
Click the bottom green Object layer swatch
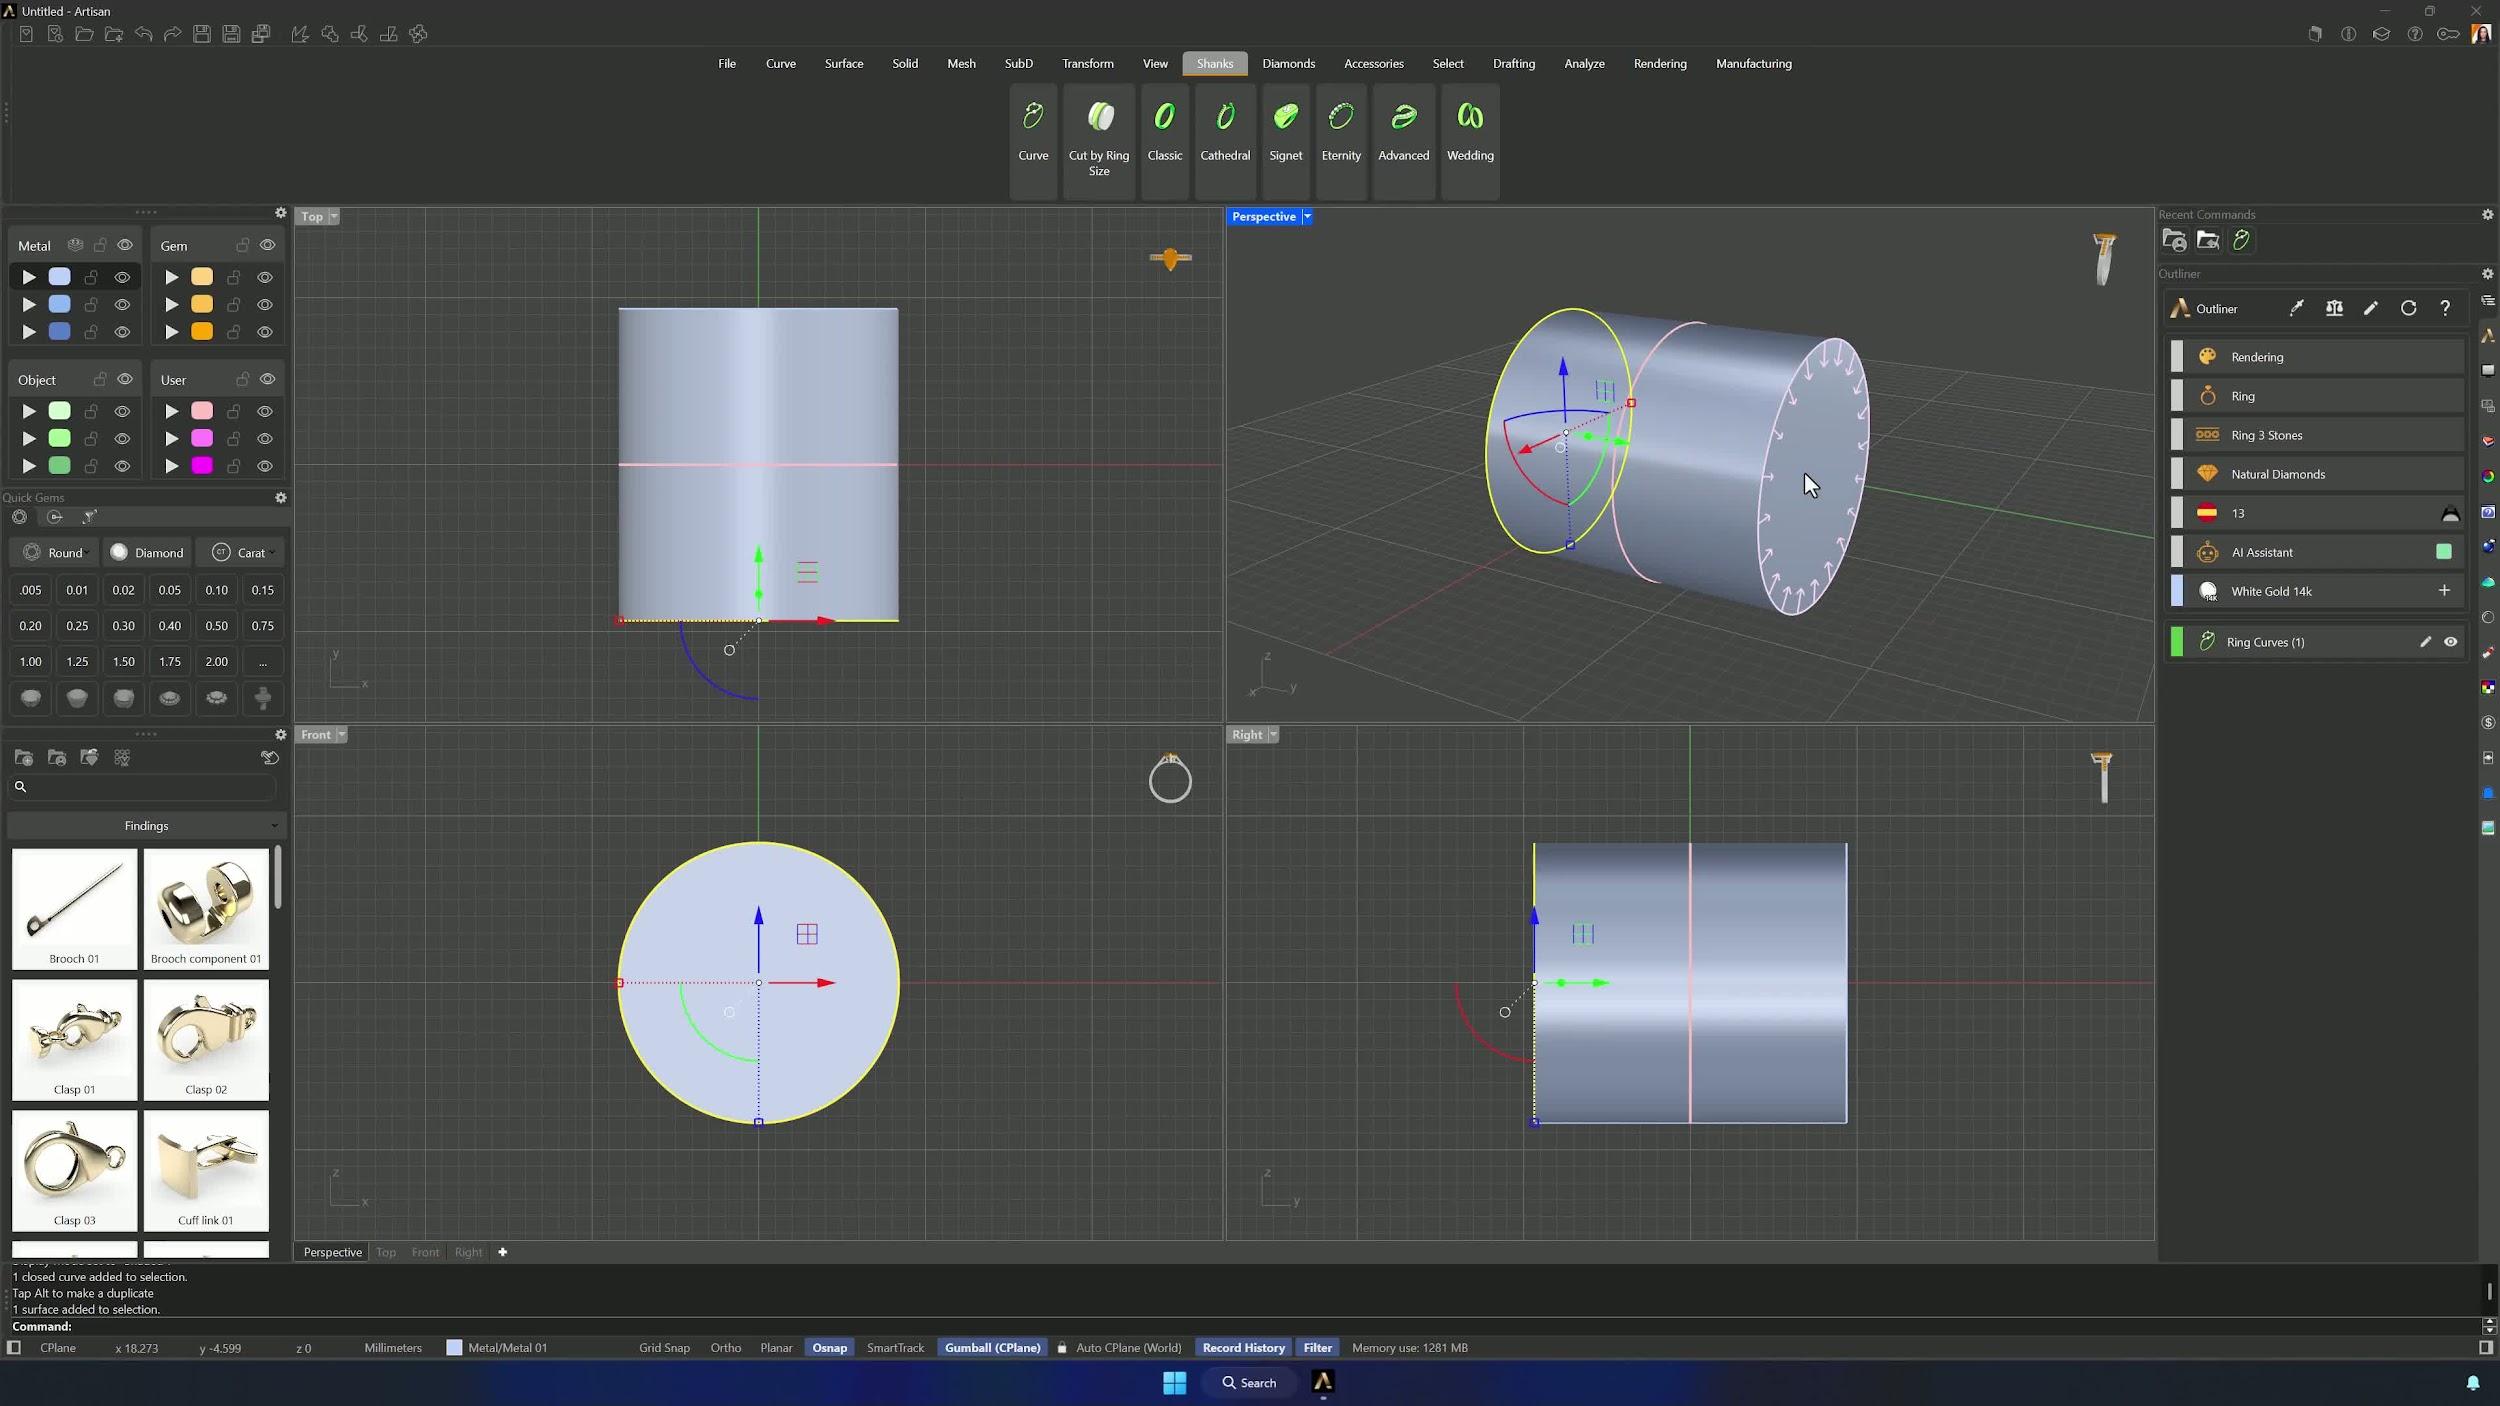click(60, 465)
